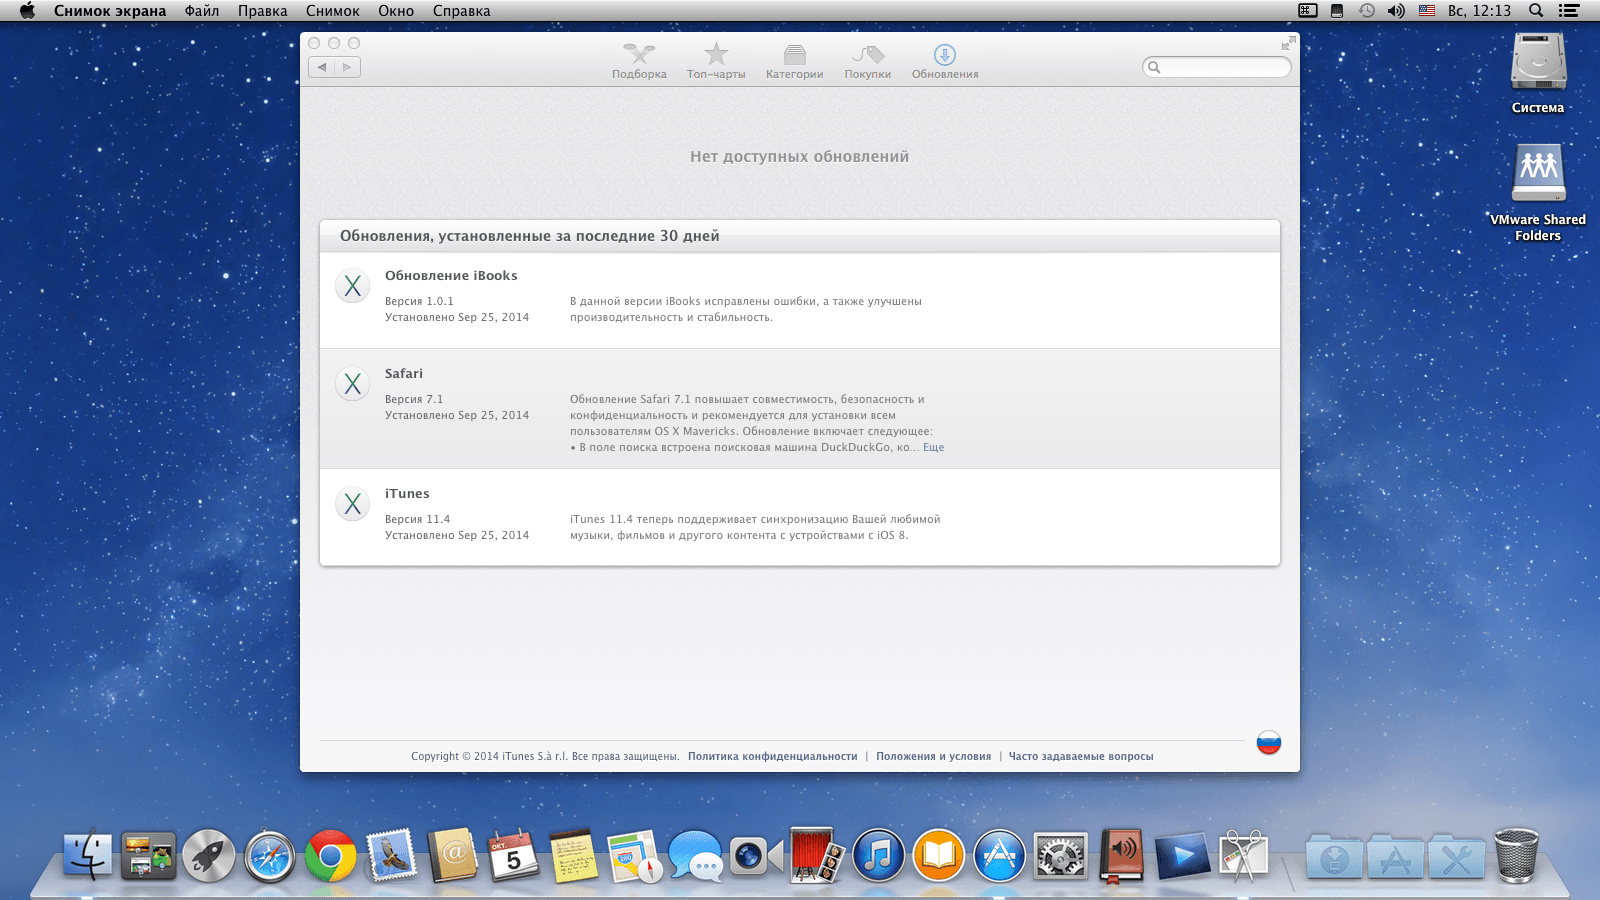Click the Обновление iBooks title
This screenshot has height=900, width=1600.
pyautogui.click(x=451, y=276)
